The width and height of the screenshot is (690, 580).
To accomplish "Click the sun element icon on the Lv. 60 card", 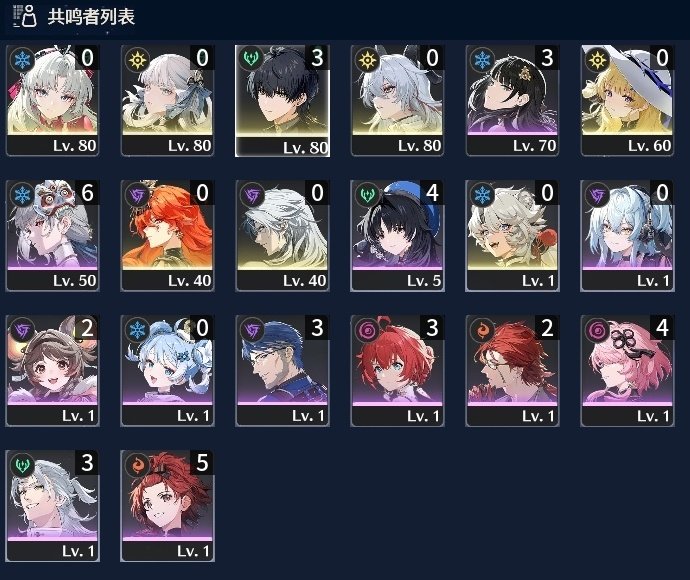I will 597,59.
